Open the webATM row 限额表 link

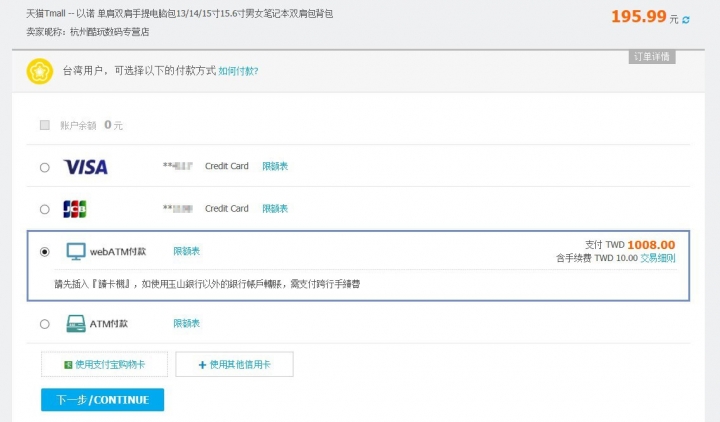pyautogui.click(x=186, y=251)
